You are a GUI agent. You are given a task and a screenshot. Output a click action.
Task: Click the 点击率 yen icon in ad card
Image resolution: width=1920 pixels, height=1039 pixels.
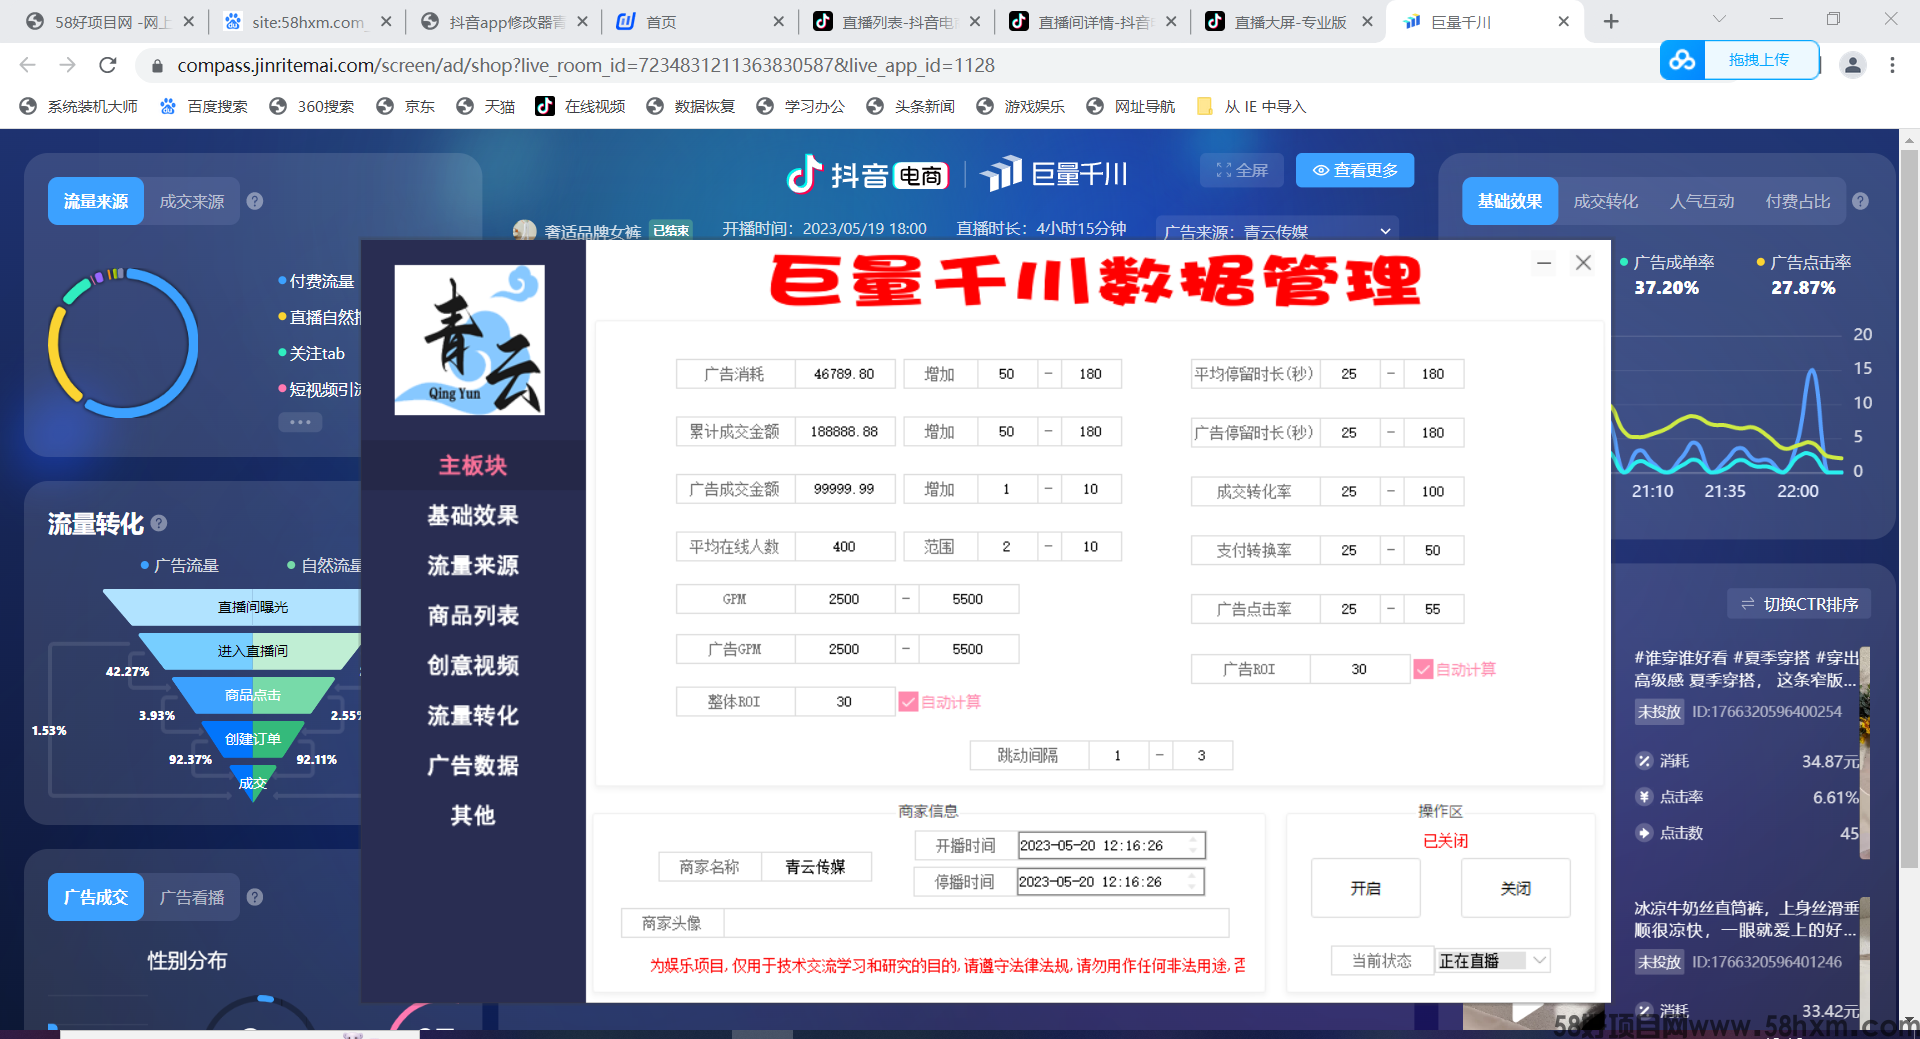point(1644,797)
